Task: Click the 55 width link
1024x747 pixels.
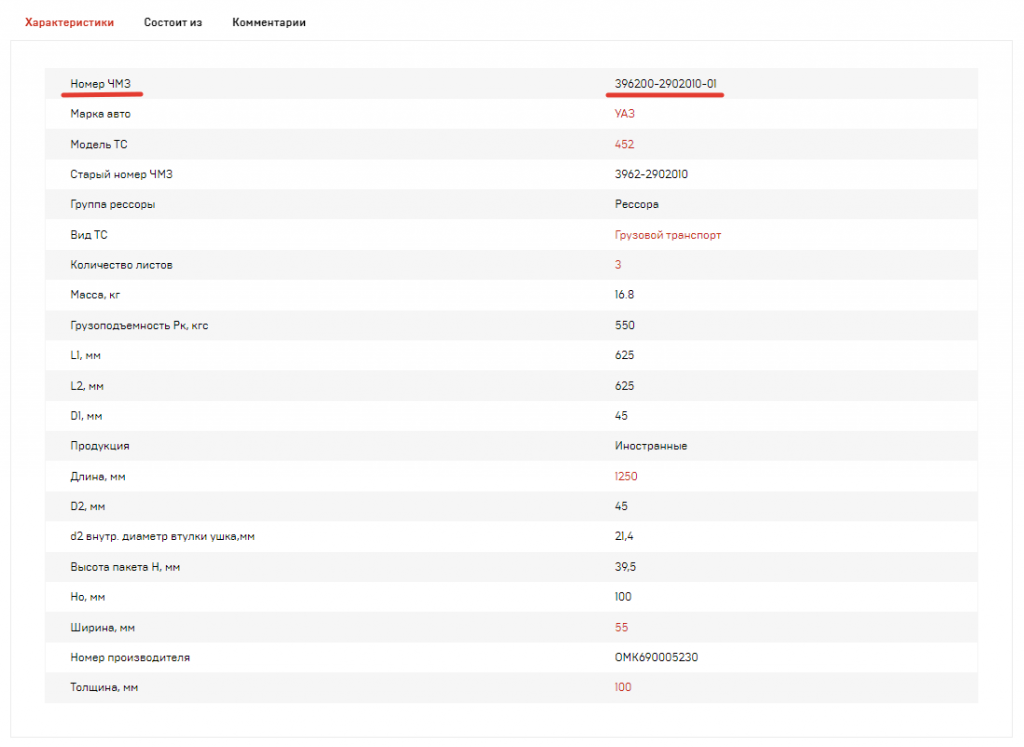Action: [622, 627]
